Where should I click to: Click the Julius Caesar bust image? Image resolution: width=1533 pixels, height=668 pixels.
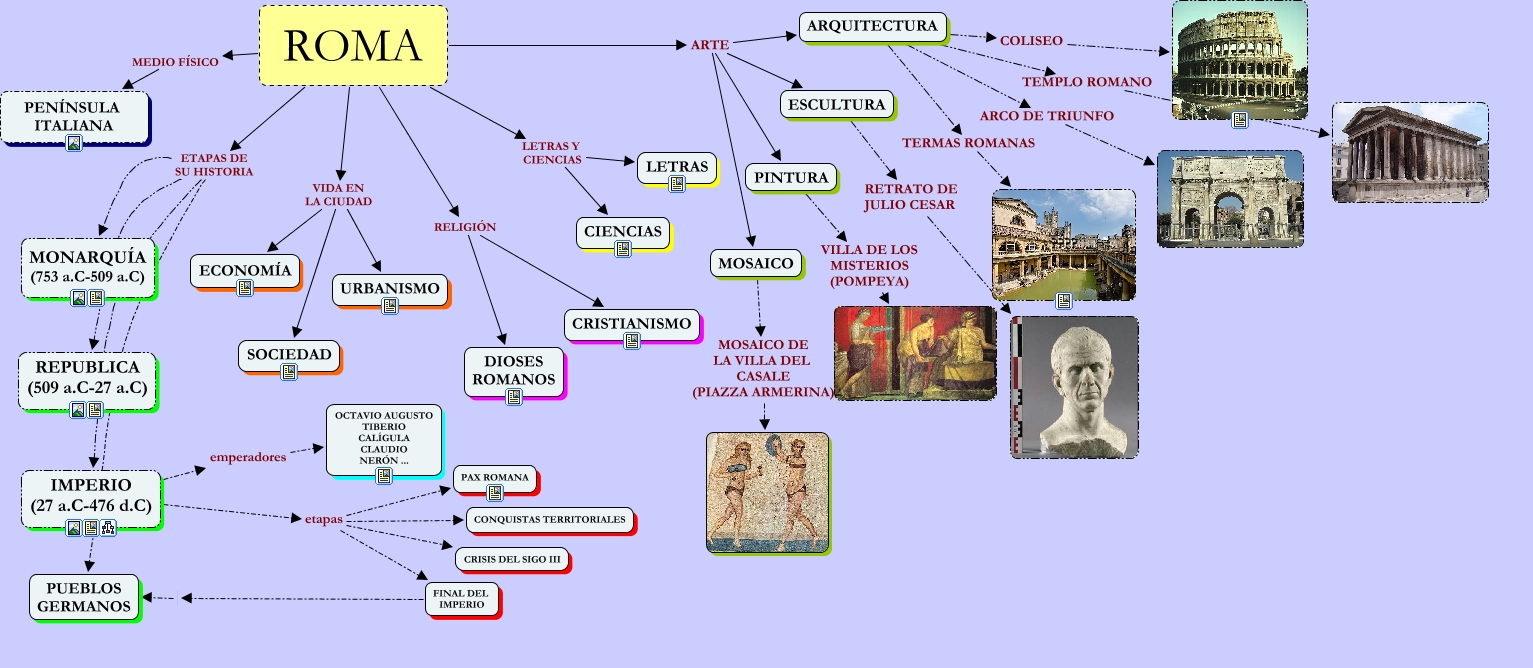(x=1075, y=387)
